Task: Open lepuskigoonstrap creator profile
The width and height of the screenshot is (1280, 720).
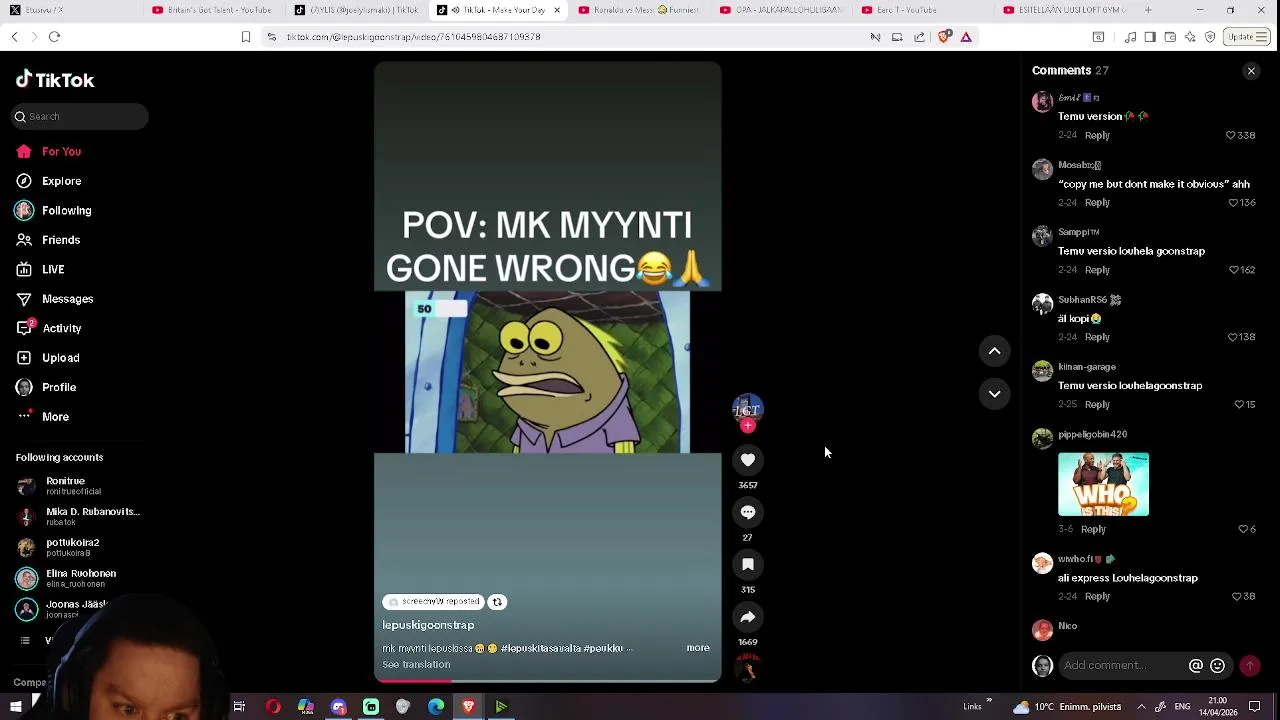Action: (x=428, y=625)
